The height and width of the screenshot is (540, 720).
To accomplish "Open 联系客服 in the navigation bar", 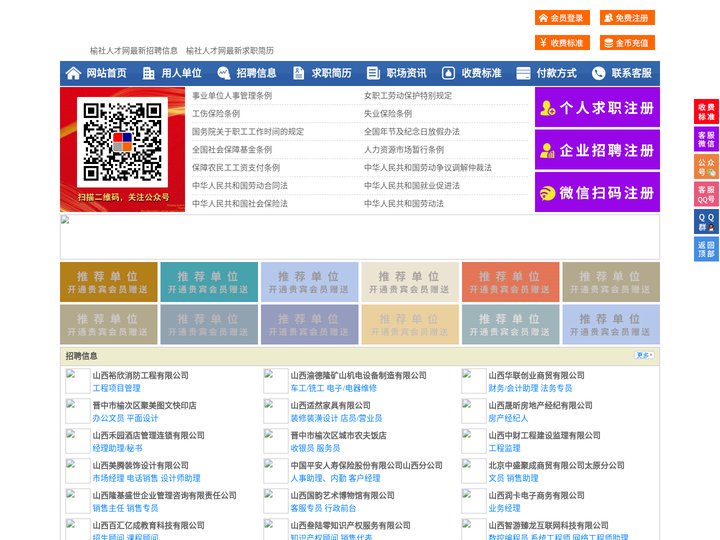I will click(x=631, y=73).
